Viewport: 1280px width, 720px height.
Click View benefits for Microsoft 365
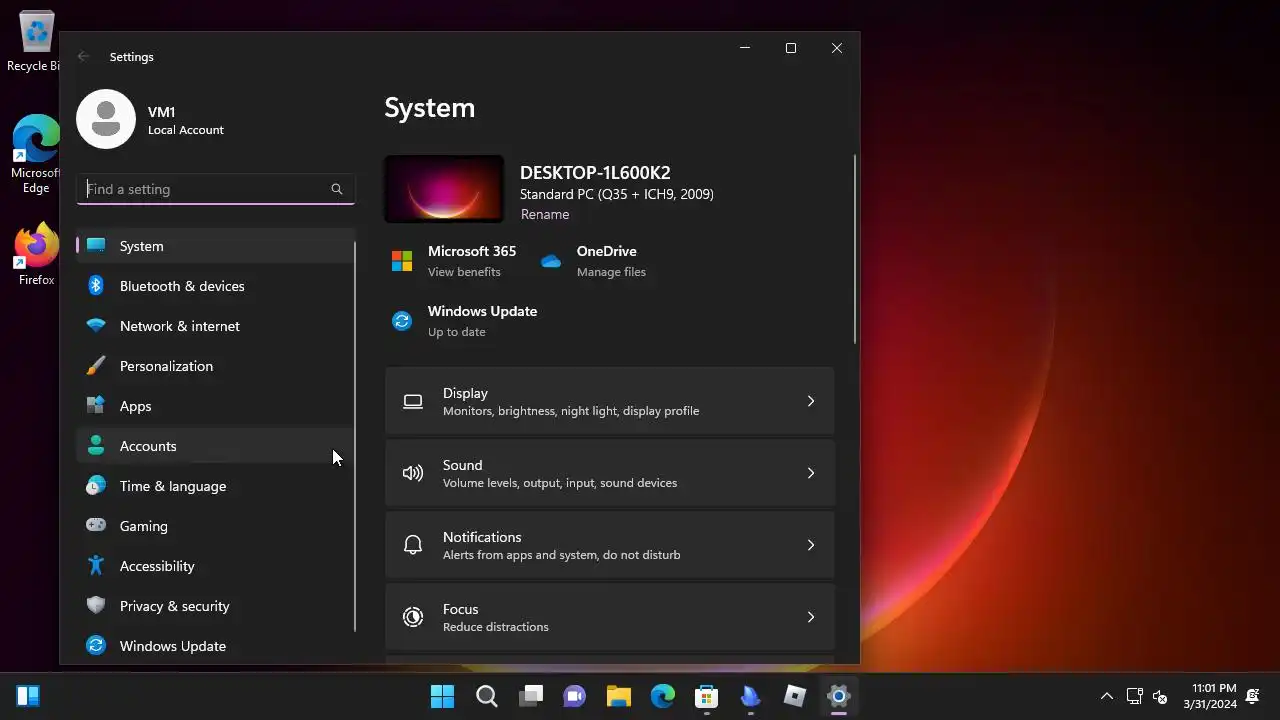(x=464, y=272)
